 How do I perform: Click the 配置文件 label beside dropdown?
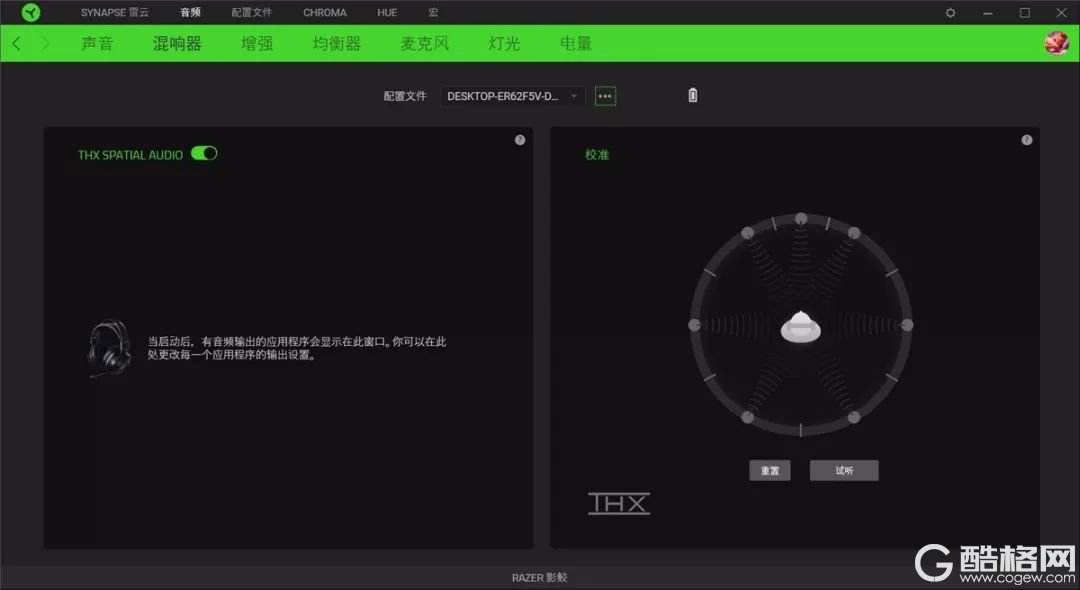click(x=405, y=96)
